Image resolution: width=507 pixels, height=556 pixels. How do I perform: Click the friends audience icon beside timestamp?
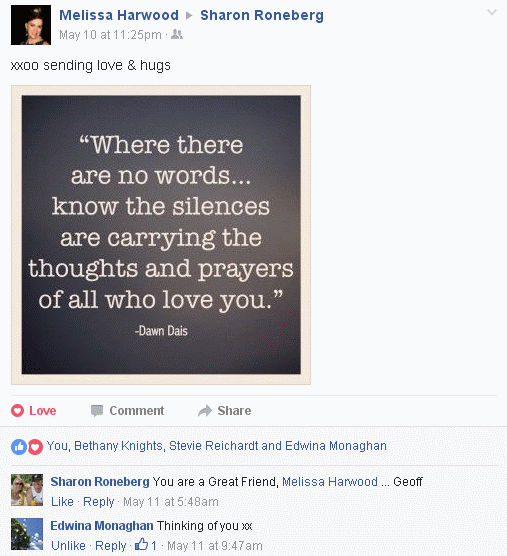pos(177,34)
